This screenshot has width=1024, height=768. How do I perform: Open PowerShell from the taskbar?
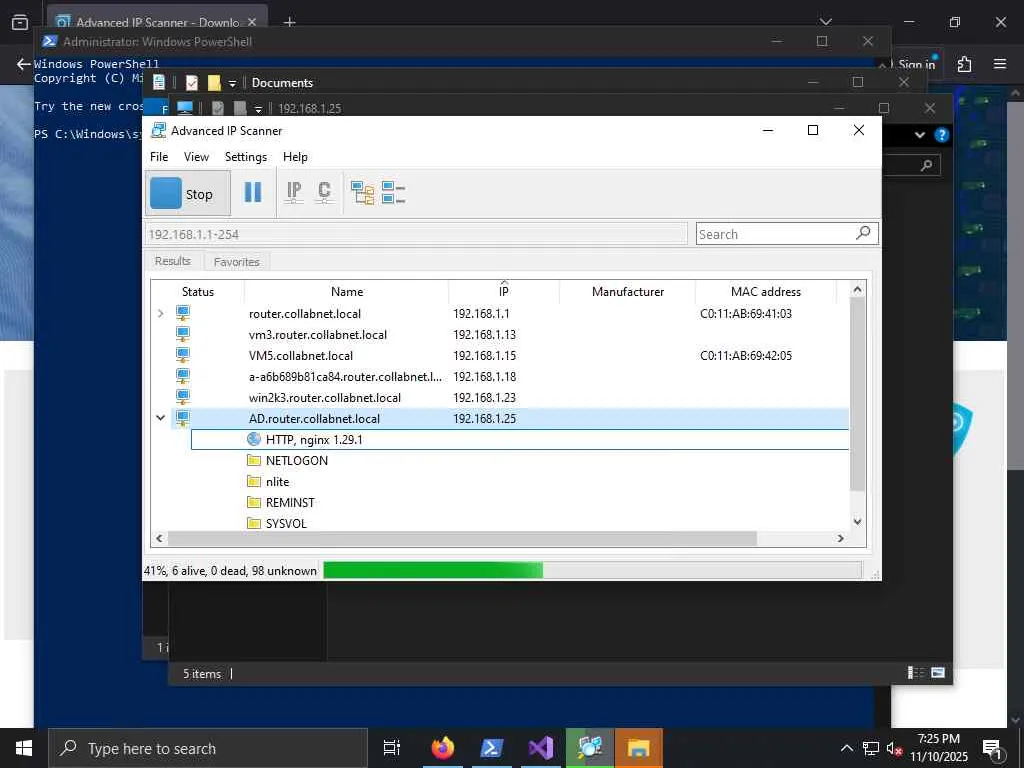point(491,748)
